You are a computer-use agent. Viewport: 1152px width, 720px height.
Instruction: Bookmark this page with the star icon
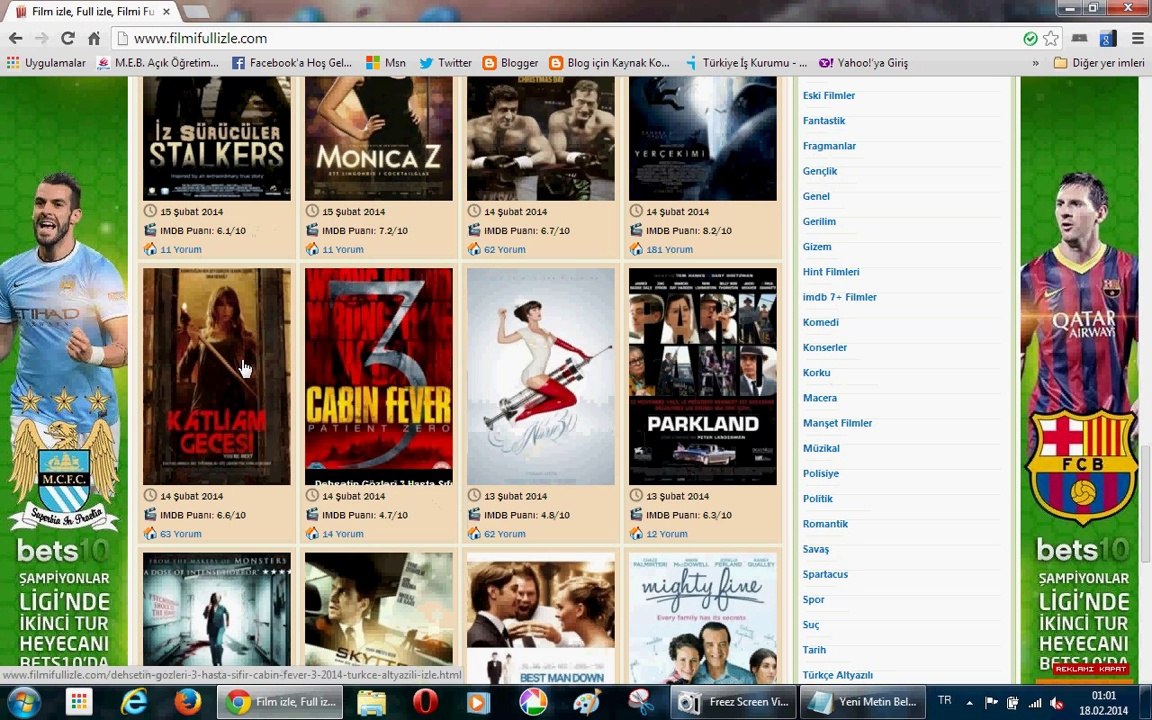[1051, 38]
